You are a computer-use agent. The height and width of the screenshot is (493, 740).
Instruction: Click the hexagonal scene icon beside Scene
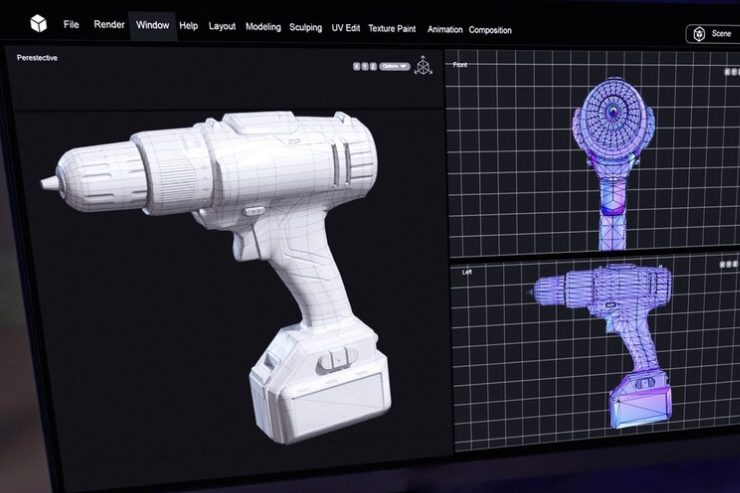699,34
